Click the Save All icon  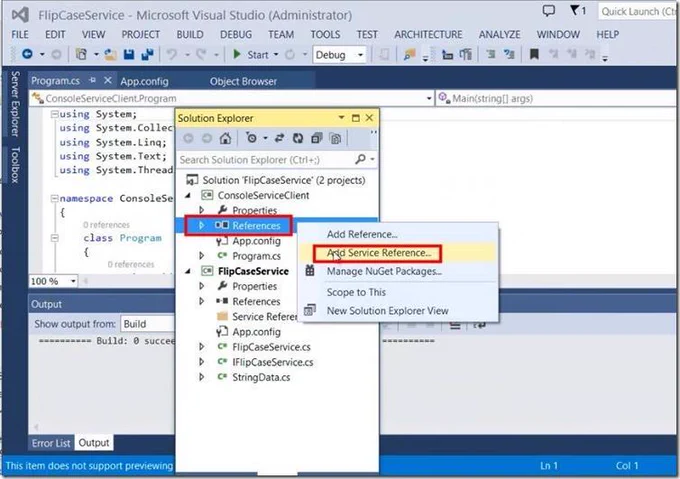tap(147, 54)
